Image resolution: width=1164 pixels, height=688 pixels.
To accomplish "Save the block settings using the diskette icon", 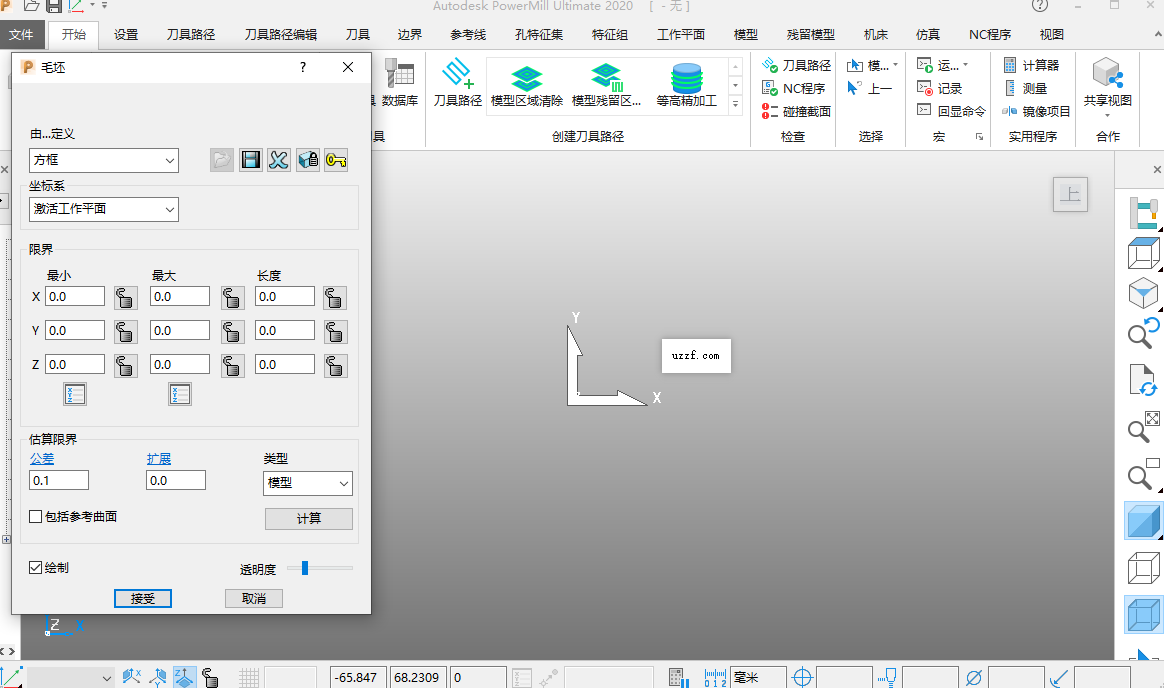I will (250, 159).
